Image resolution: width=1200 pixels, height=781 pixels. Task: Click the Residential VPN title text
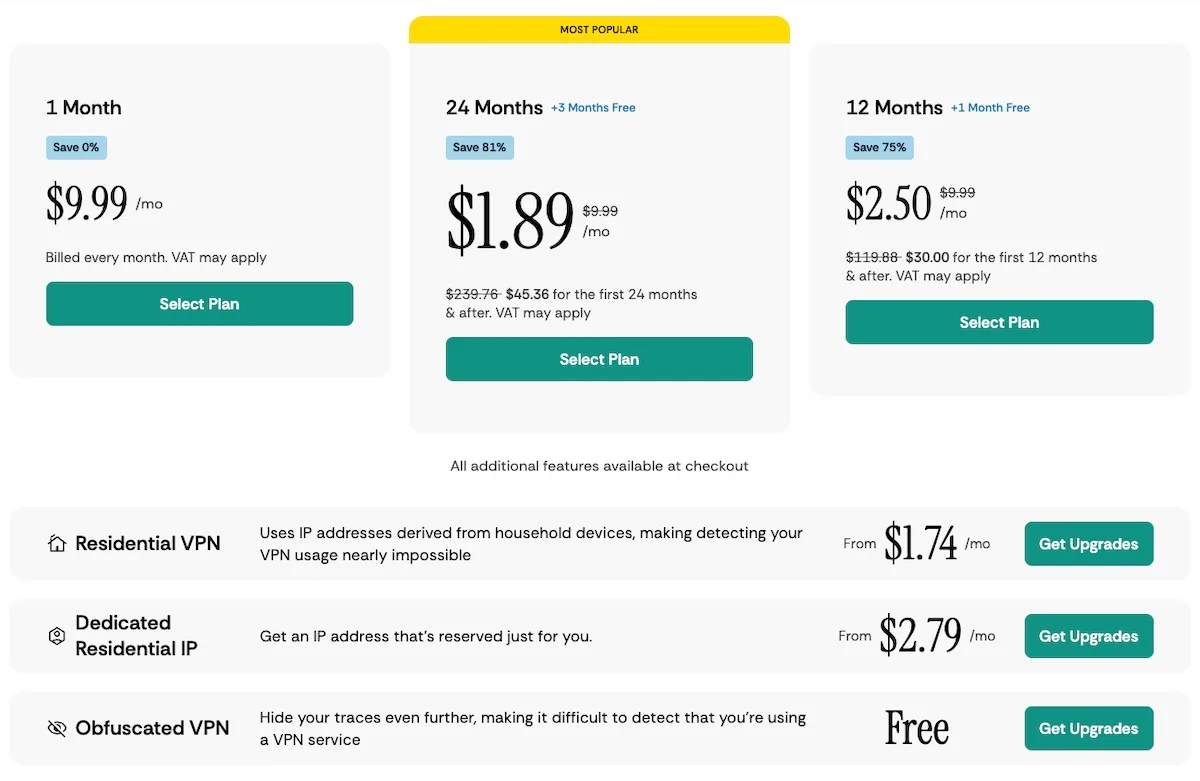(x=148, y=544)
